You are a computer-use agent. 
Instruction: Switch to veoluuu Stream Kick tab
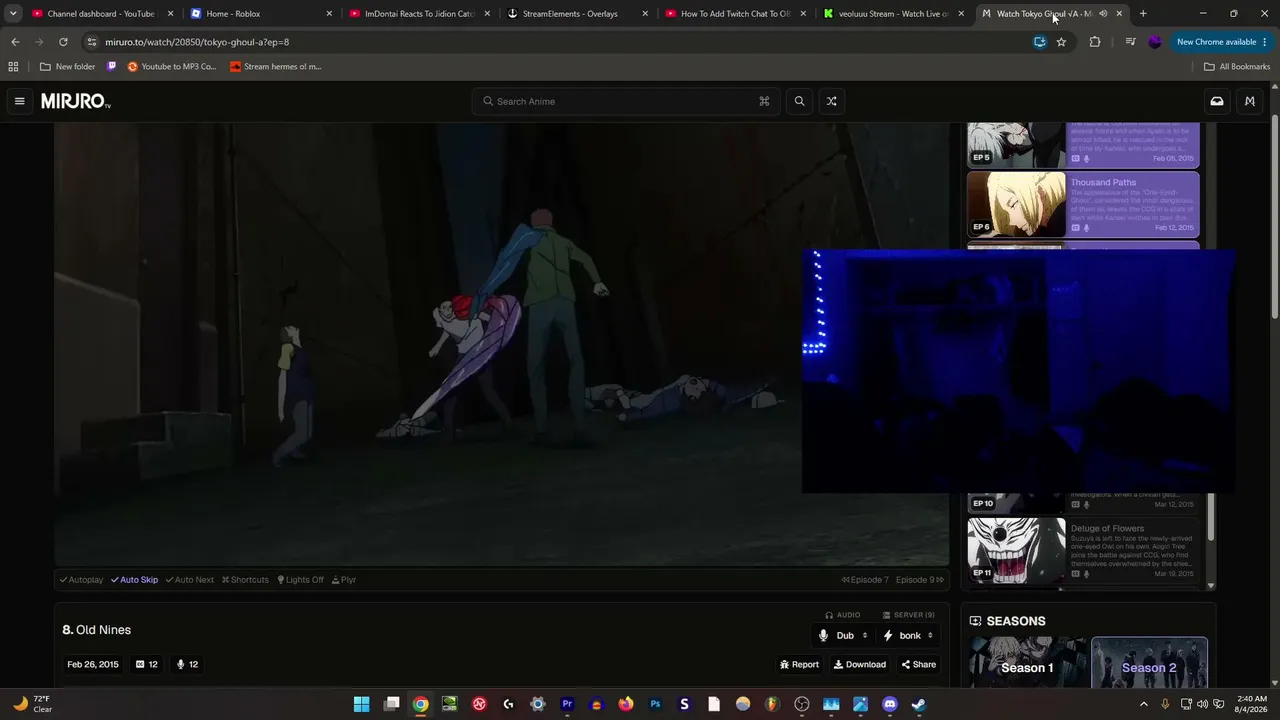(x=894, y=14)
